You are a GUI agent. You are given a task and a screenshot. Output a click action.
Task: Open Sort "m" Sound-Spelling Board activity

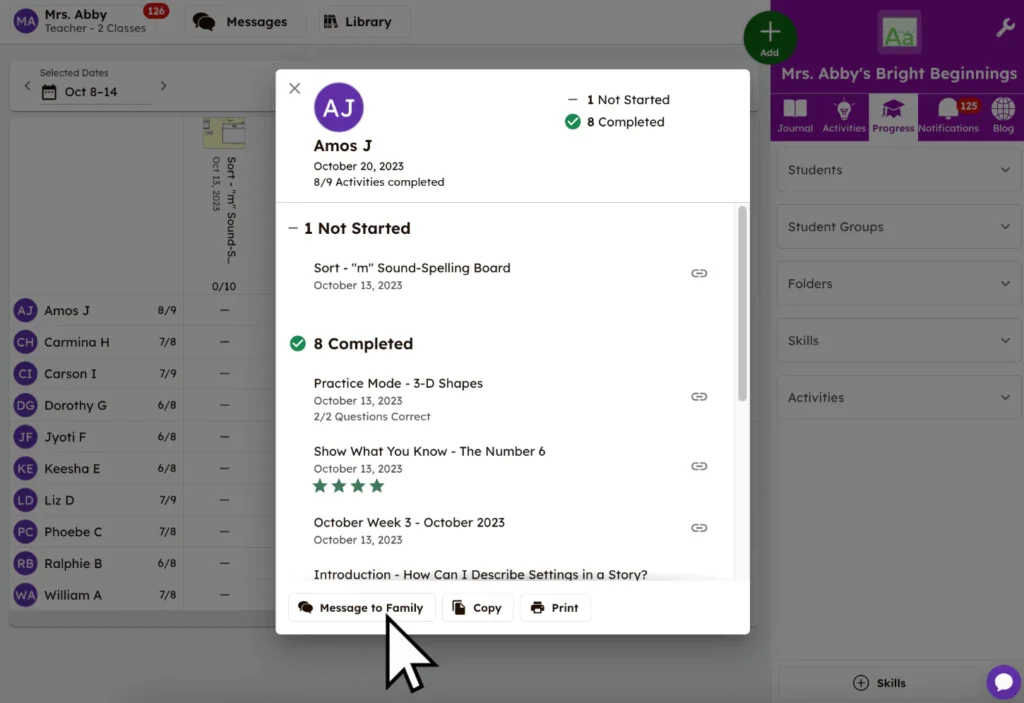coord(411,268)
